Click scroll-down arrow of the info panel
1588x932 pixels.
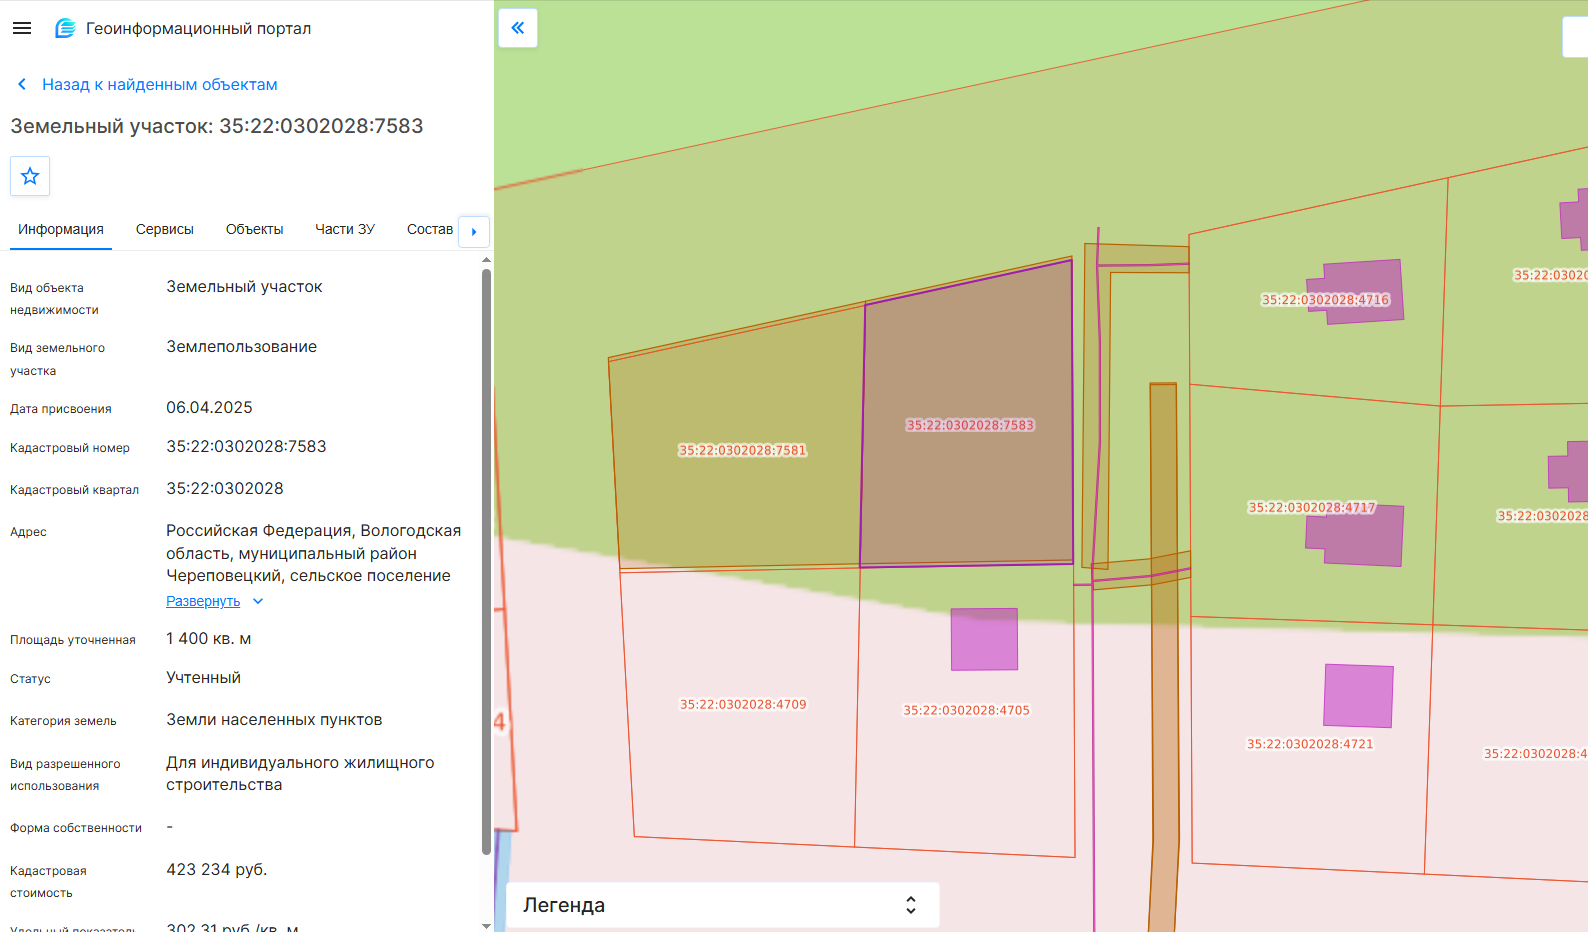(x=487, y=926)
